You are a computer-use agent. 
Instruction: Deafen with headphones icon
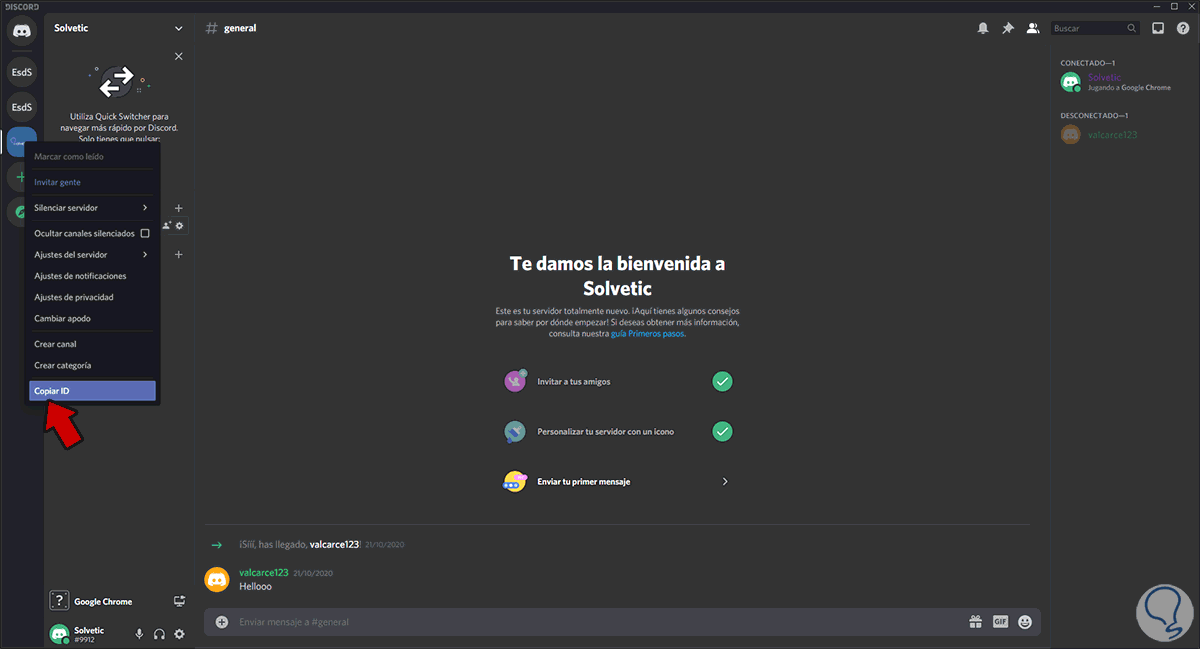[x=159, y=634]
